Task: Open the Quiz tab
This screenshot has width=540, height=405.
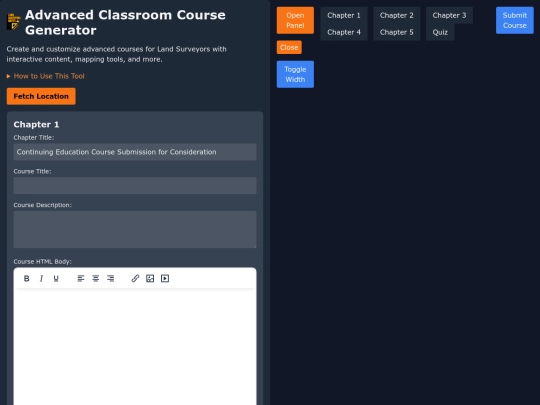Action: pos(440,32)
